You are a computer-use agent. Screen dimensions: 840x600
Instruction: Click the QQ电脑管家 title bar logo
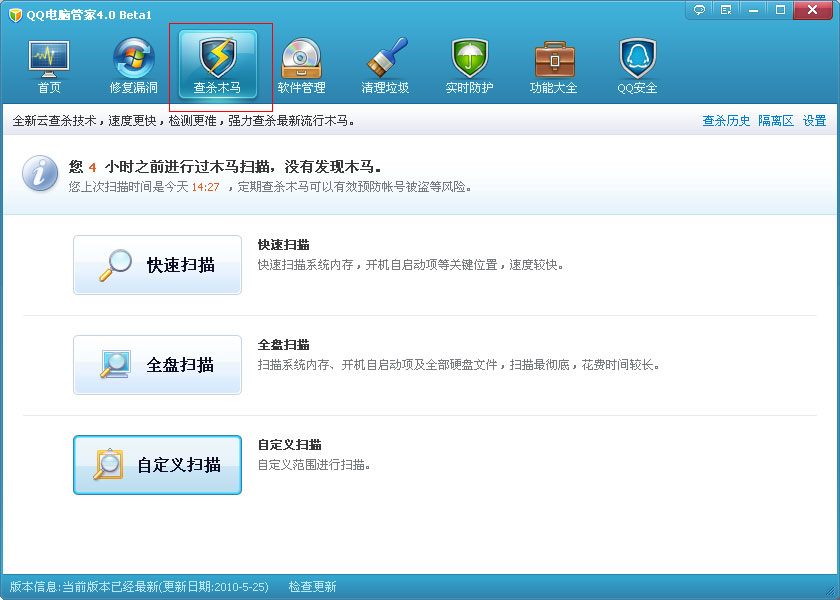coord(15,15)
